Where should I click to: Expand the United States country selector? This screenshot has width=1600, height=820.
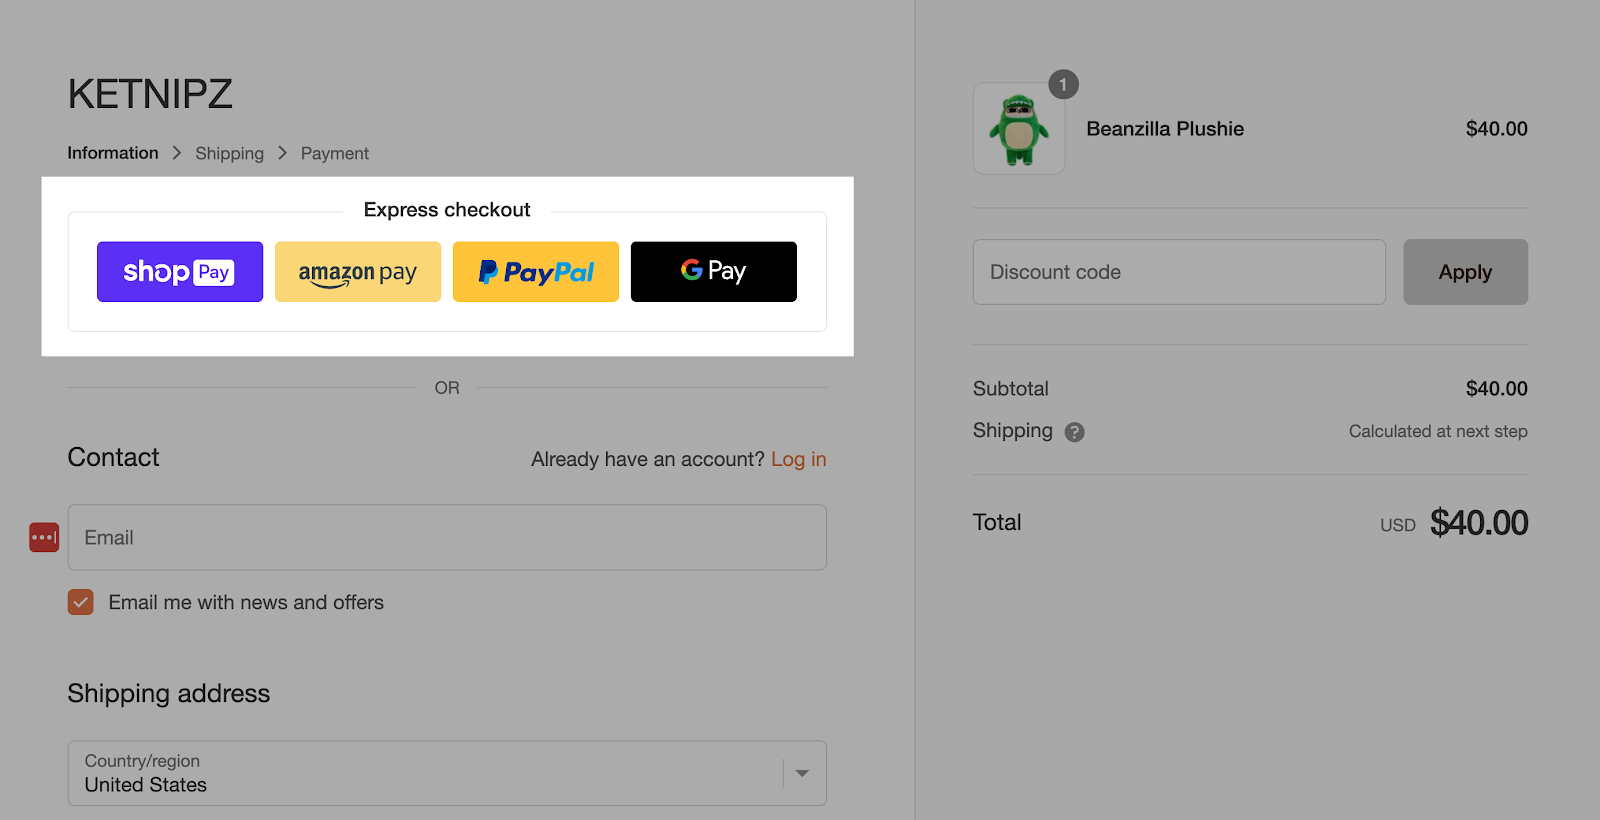(x=446, y=772)
